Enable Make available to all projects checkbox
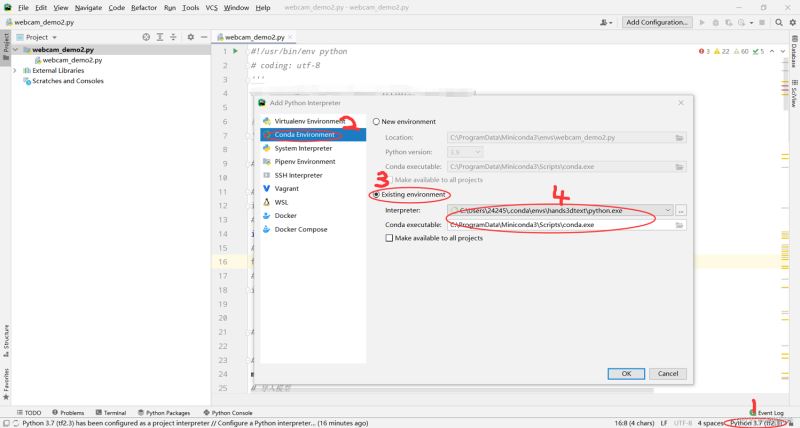The width and height of the screenshot is (800, 428). pyautogui.click(x=389, y=238)
